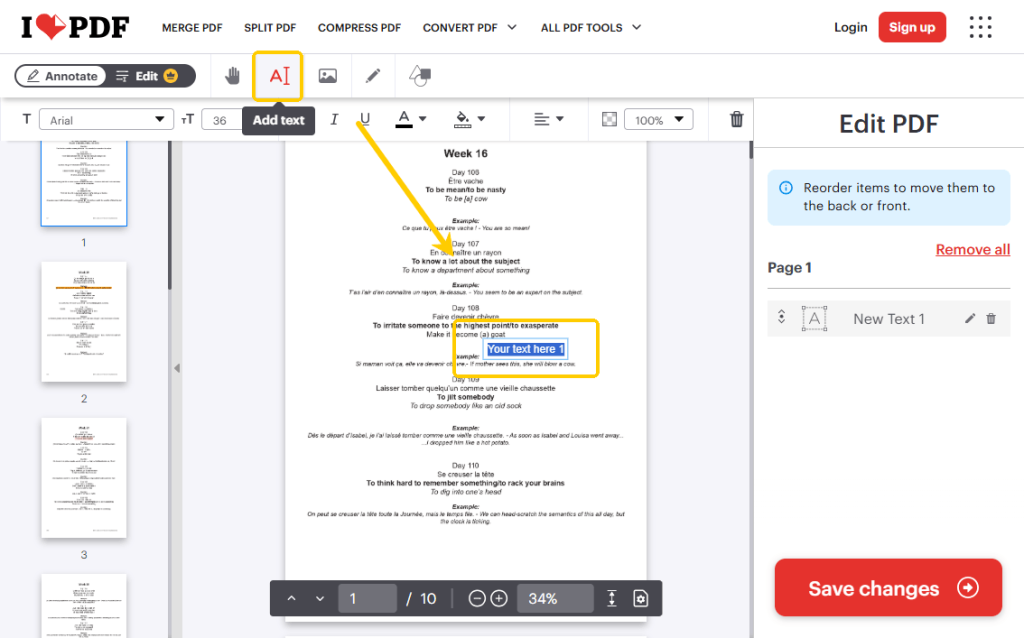Expand the ALL PDF TOOLS menu
Viewport: 1024px width, 638px height.
[x=590, y=27]
